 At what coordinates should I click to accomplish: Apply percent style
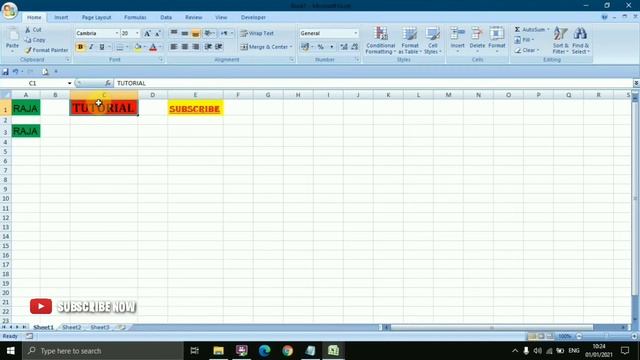[321, 47]
